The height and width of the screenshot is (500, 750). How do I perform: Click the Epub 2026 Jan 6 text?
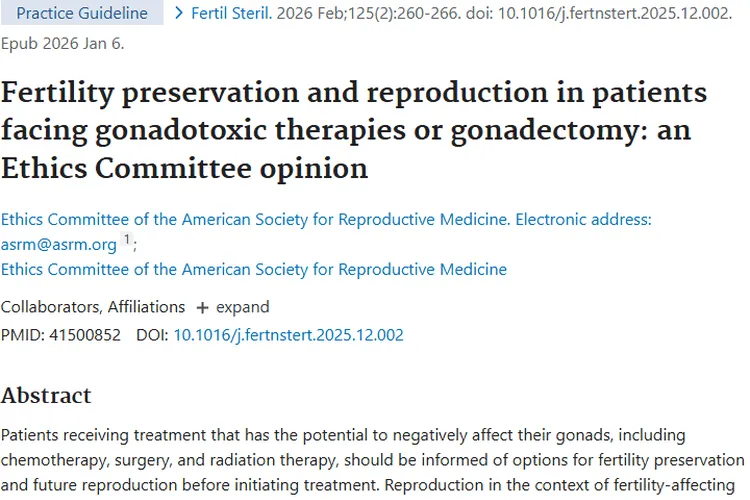coord(62,45)
